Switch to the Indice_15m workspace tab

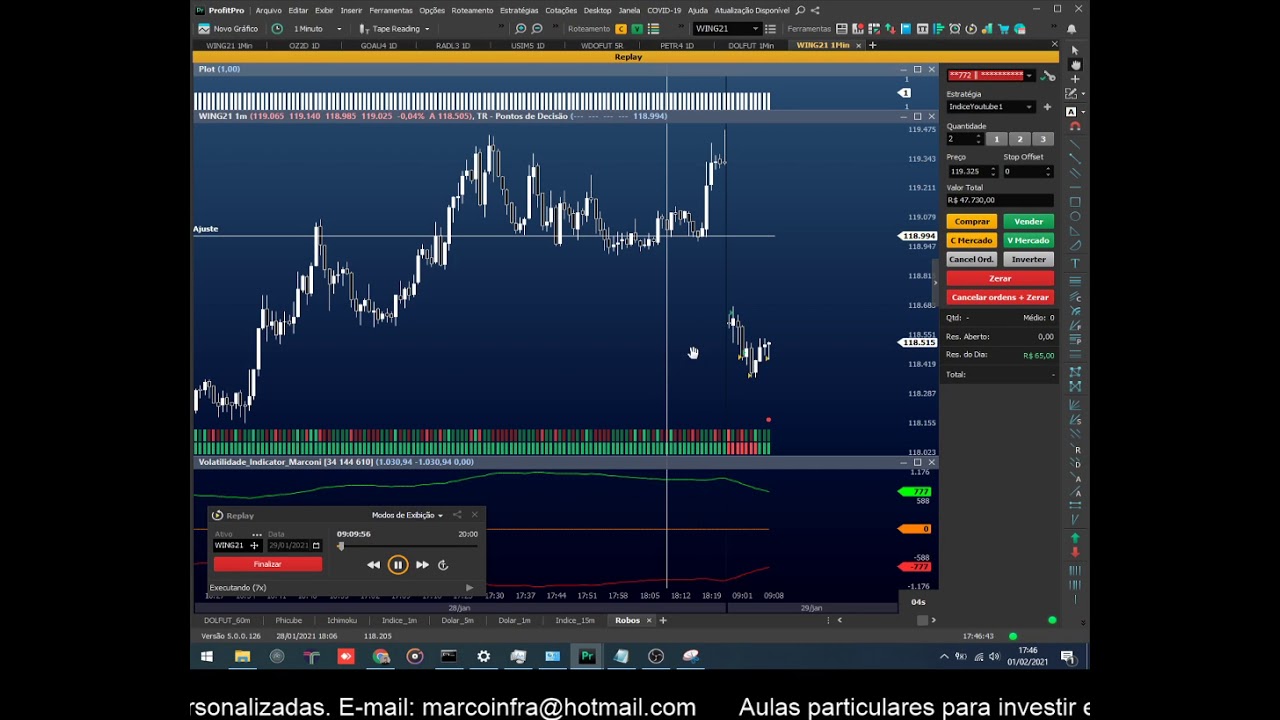[x=575, y=621]
